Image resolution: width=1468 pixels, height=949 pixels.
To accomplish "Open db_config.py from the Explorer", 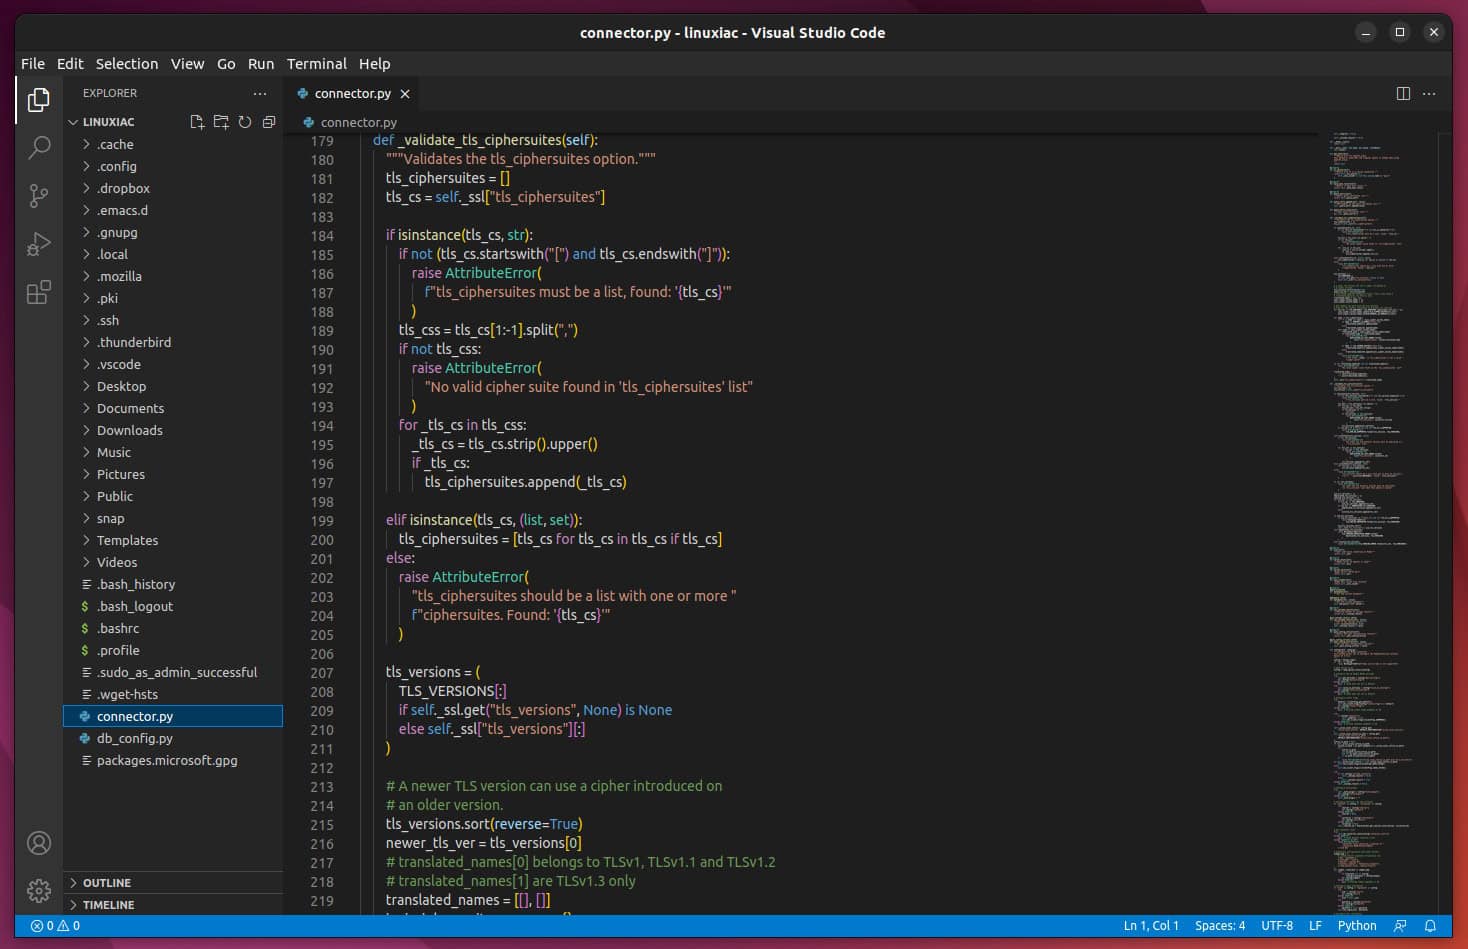I will tap(137, 738).
